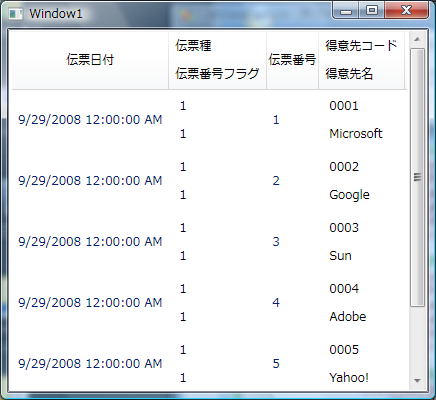This screenshot has height=400, width=436.
Task: Click customer code 0005
Action: coord(344,350)
